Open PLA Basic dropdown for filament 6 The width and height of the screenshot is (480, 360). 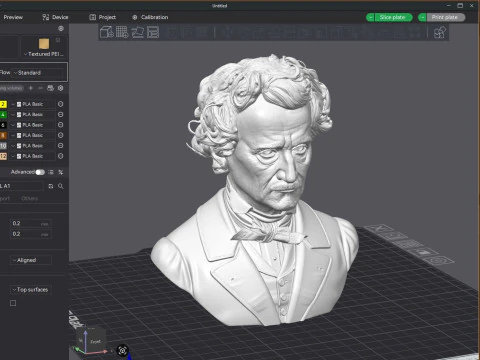point(33,125)
